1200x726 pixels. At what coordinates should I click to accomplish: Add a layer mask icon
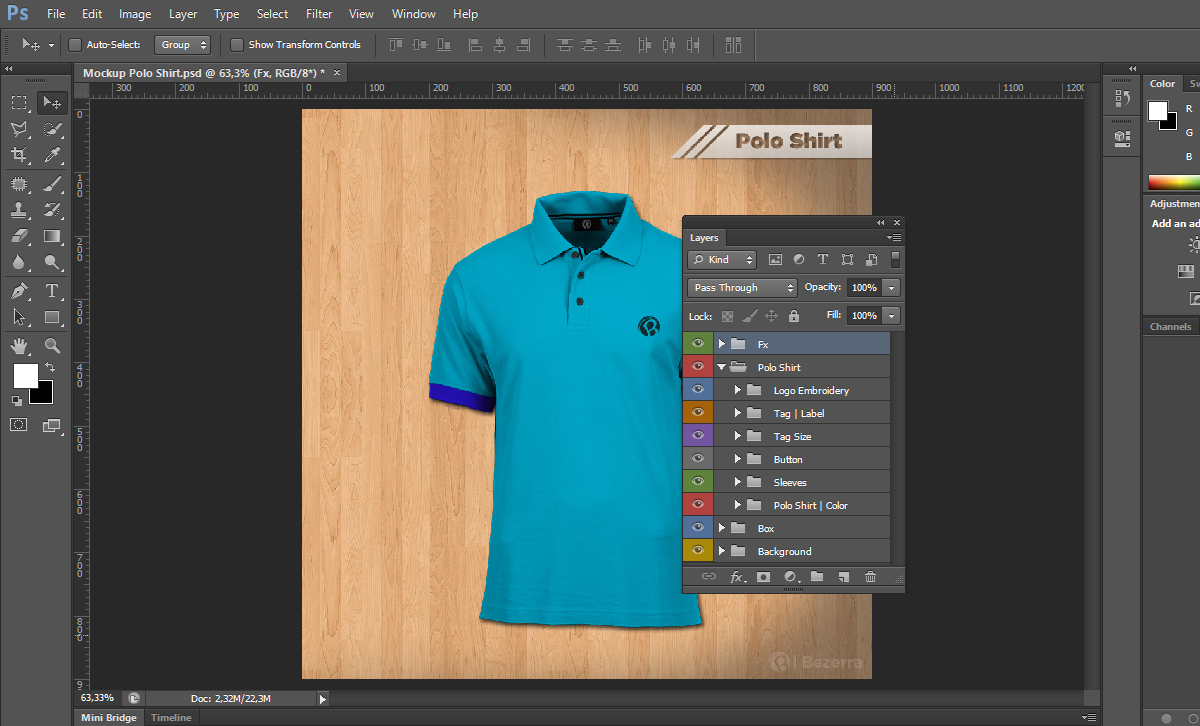[763, 577]
